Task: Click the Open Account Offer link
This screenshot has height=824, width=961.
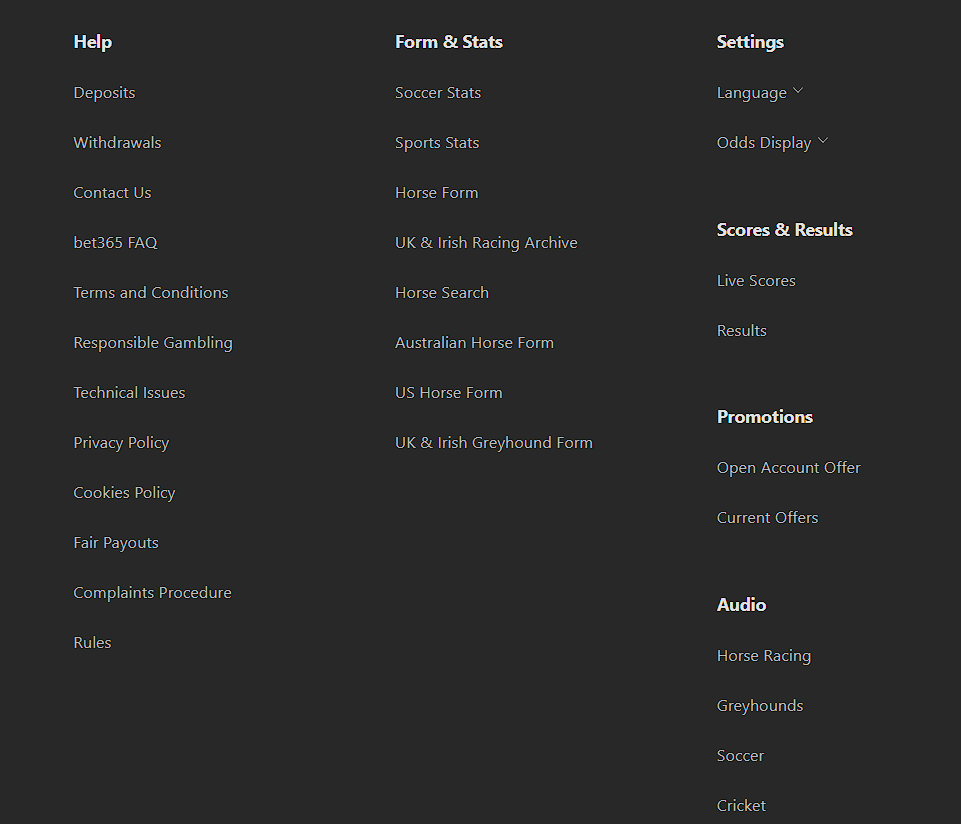Action: (x=788, y=468)
